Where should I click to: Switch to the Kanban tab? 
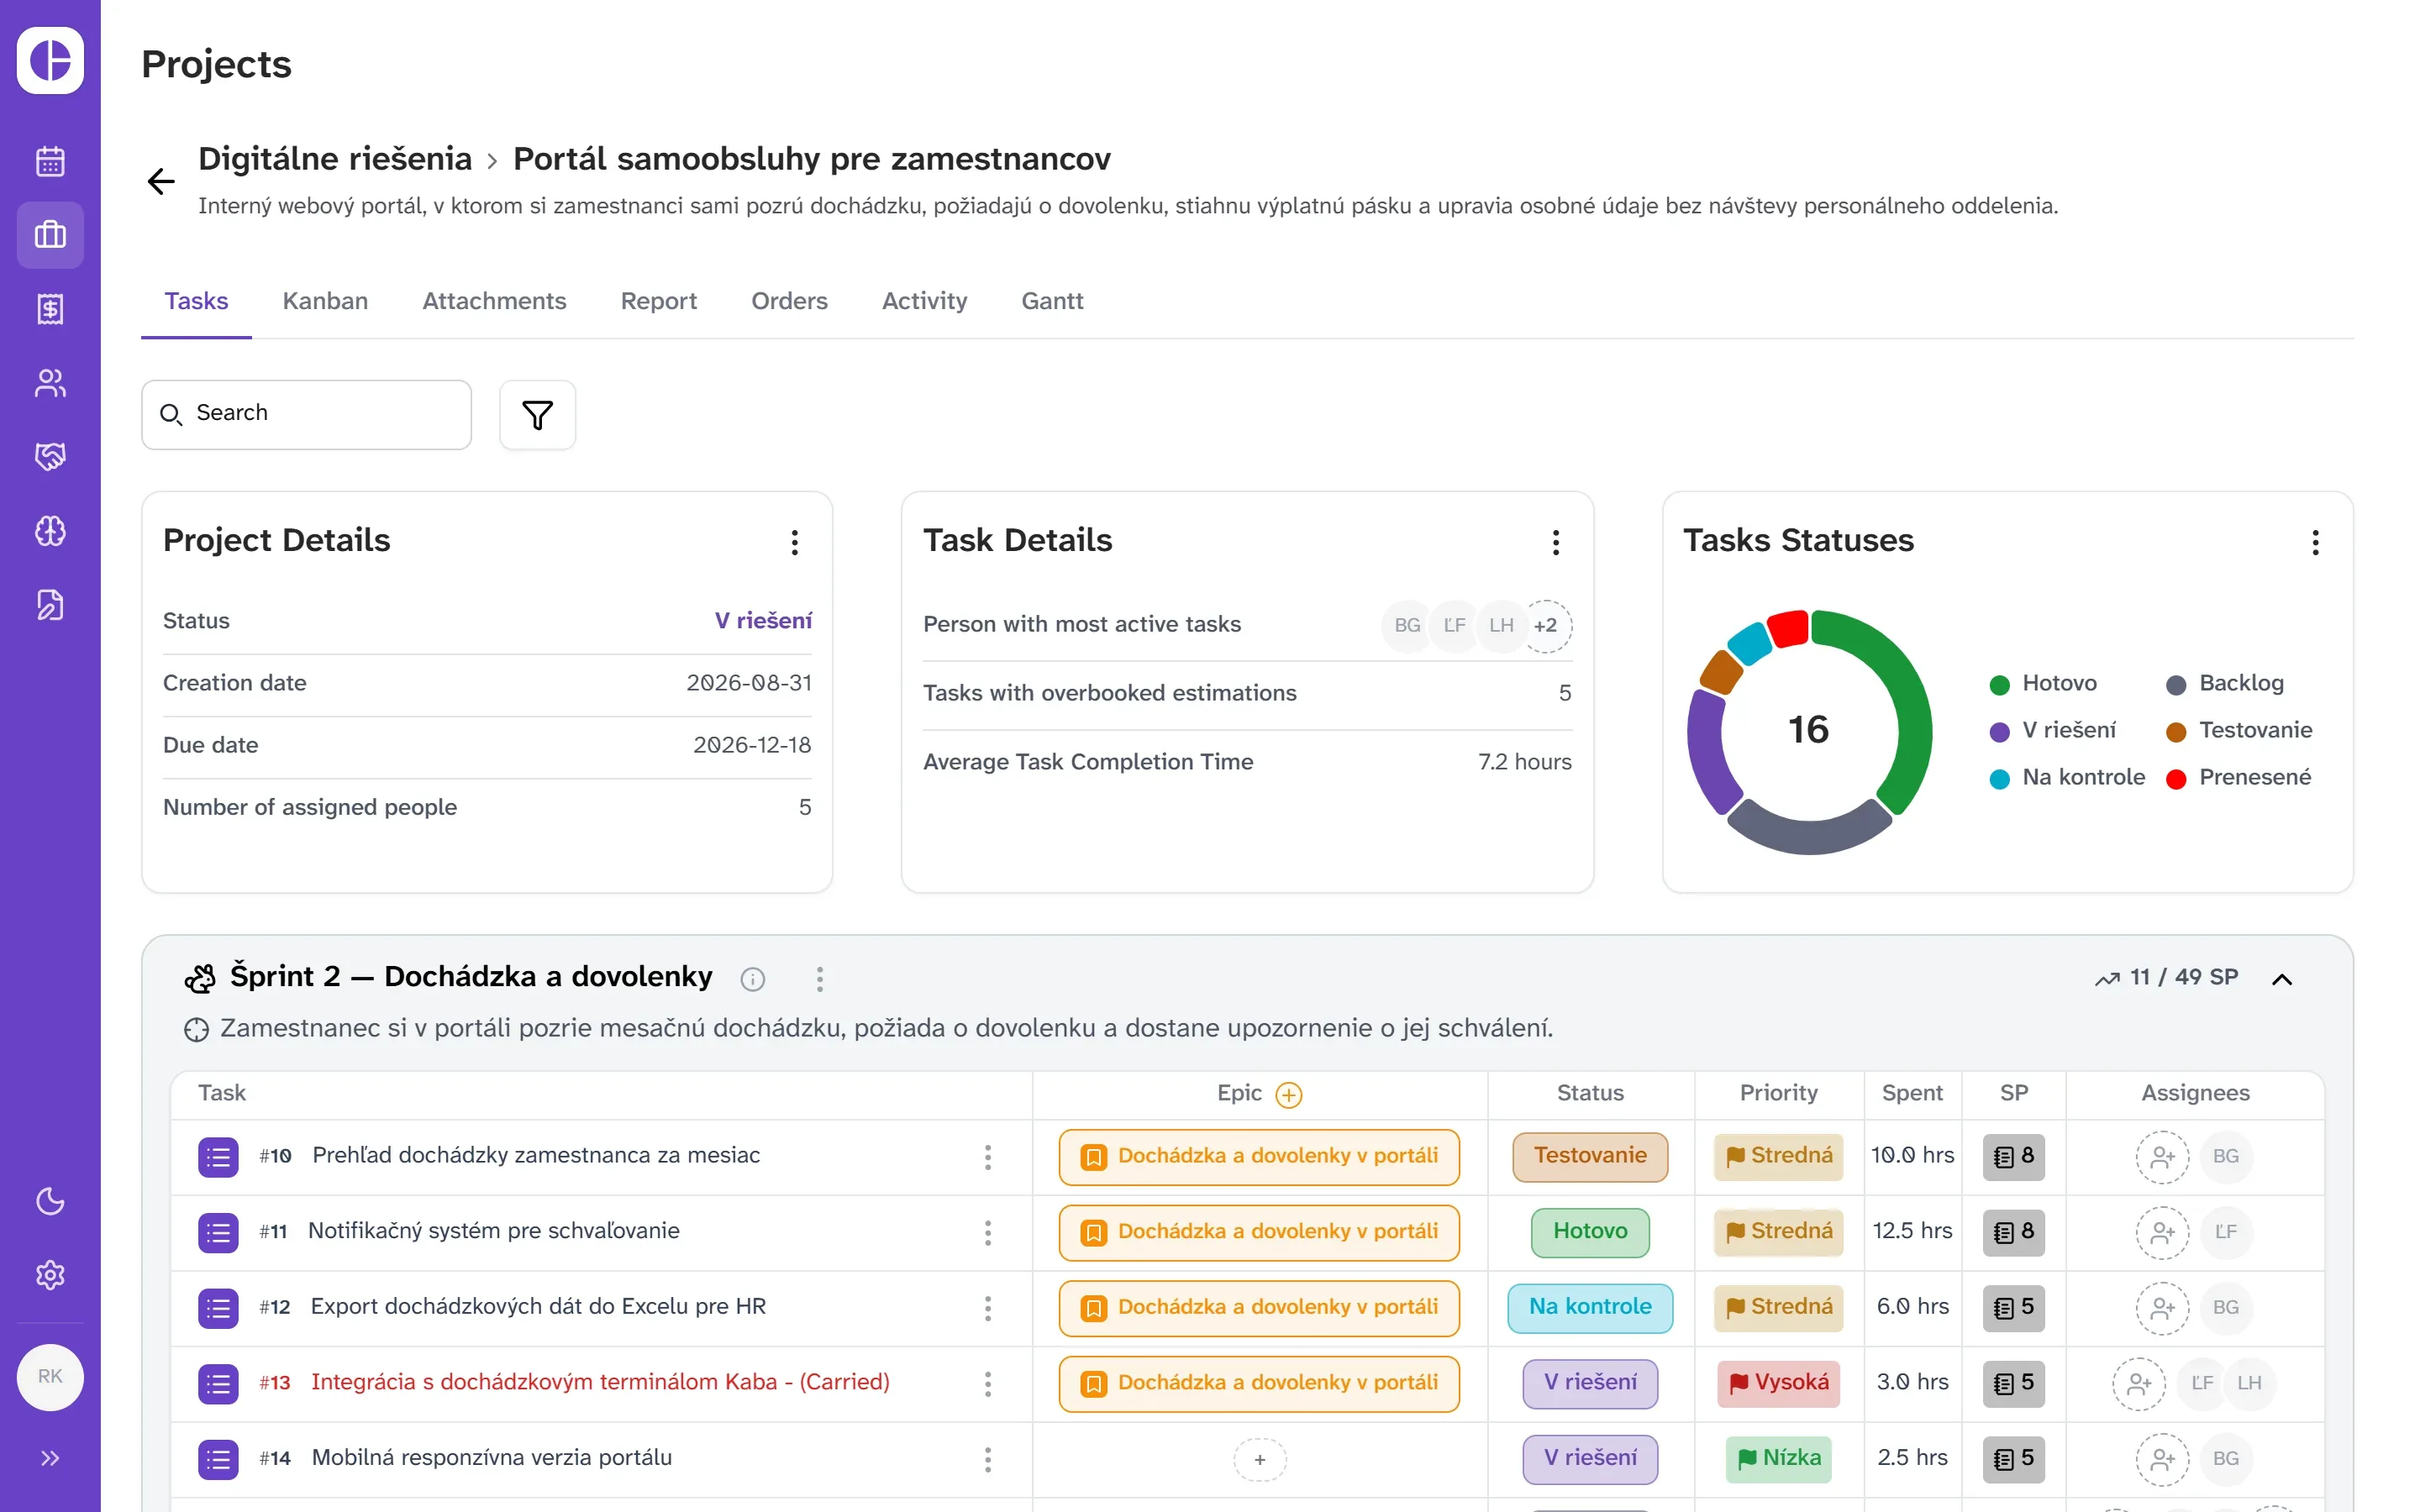325,301
